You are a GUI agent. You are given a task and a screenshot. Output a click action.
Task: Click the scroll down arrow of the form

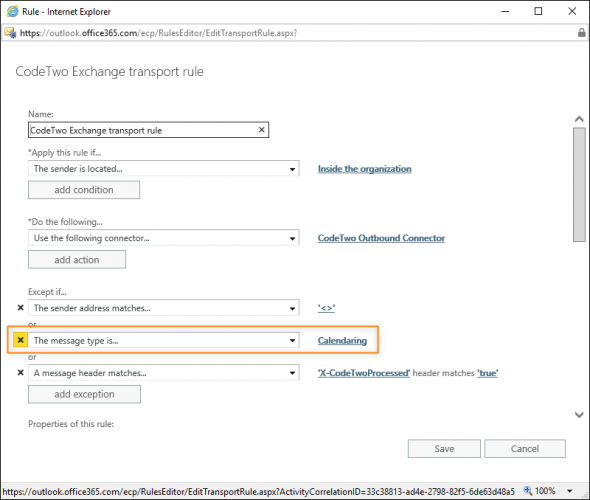[x=579, y=415]
